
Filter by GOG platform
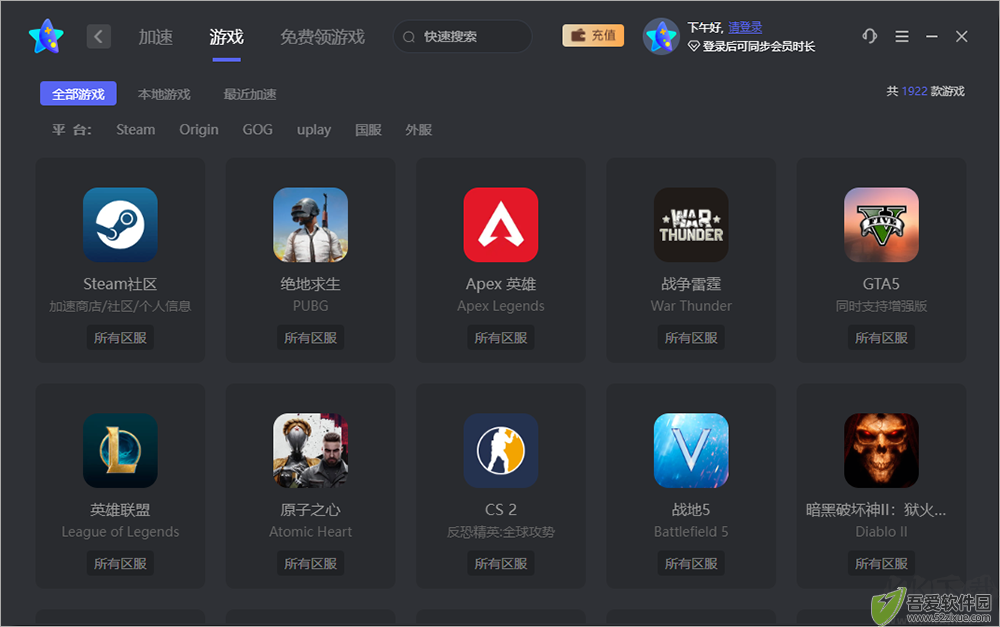pyautogui.click(x=258, y=129)
